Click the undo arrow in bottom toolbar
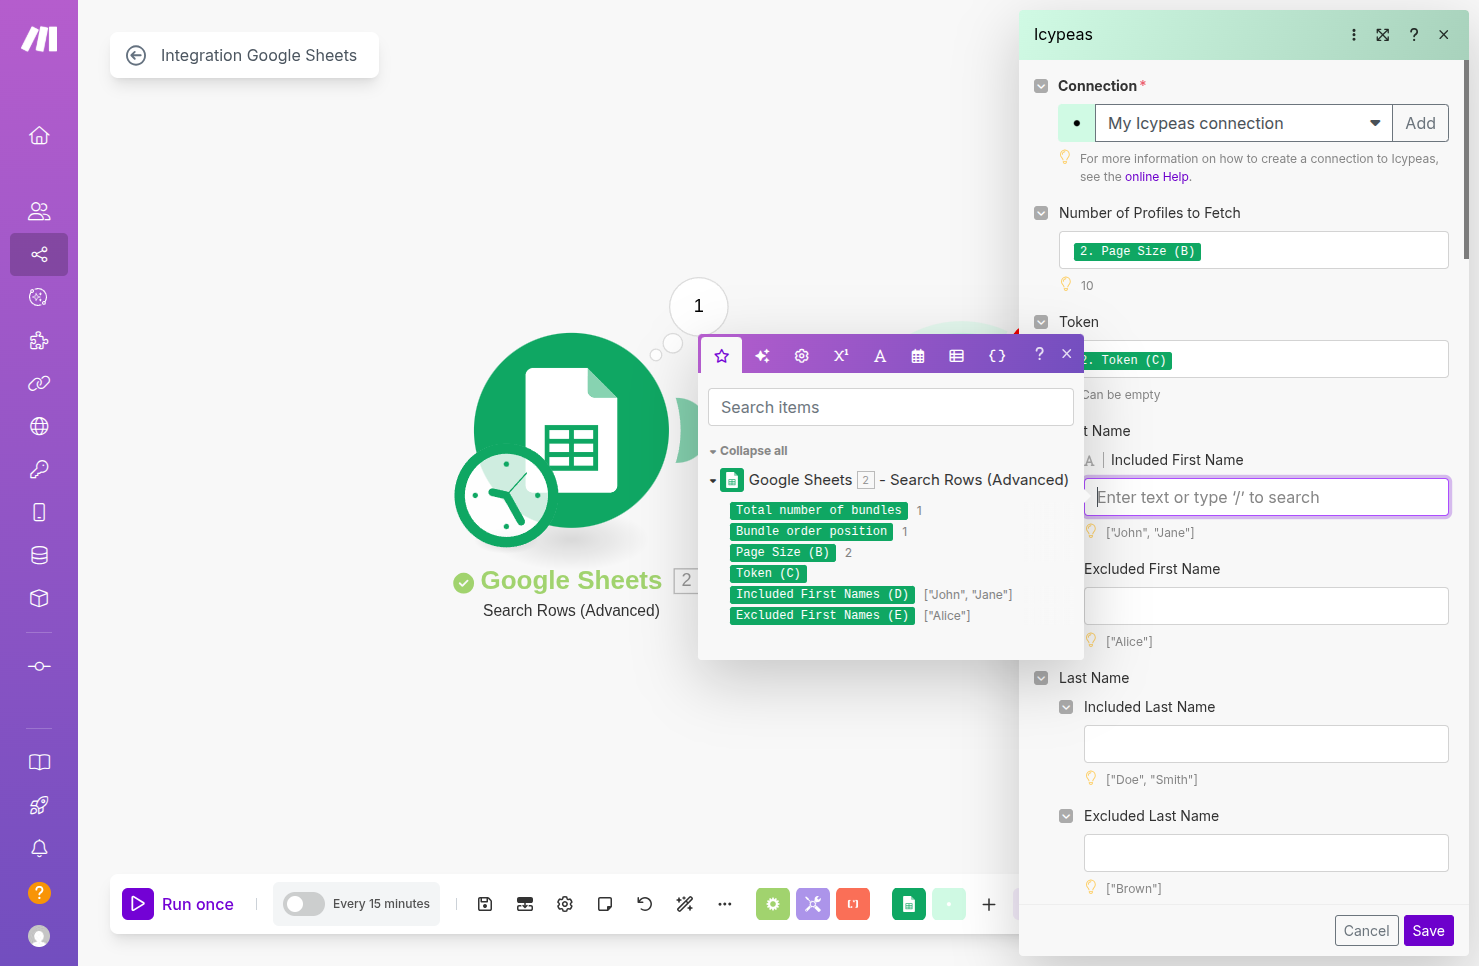1479x966 pixels. [645, 904]
